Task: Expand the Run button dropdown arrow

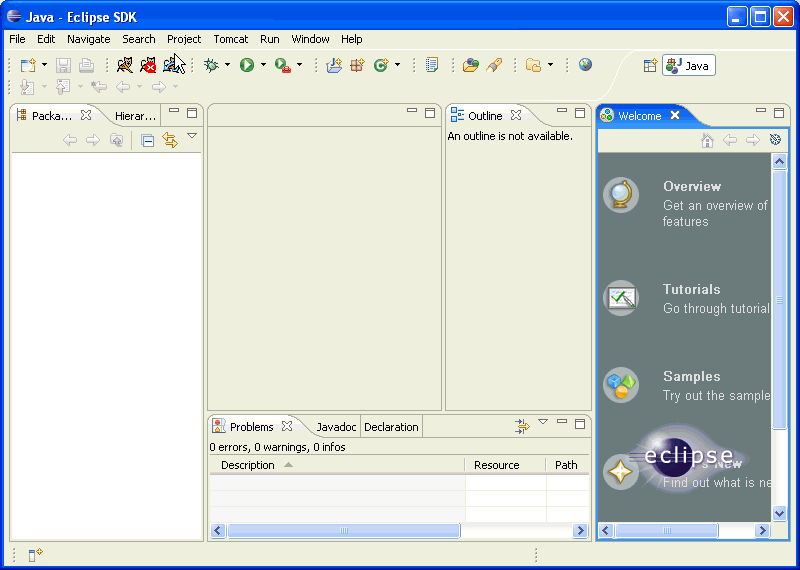Action: [x=263, y=65]
